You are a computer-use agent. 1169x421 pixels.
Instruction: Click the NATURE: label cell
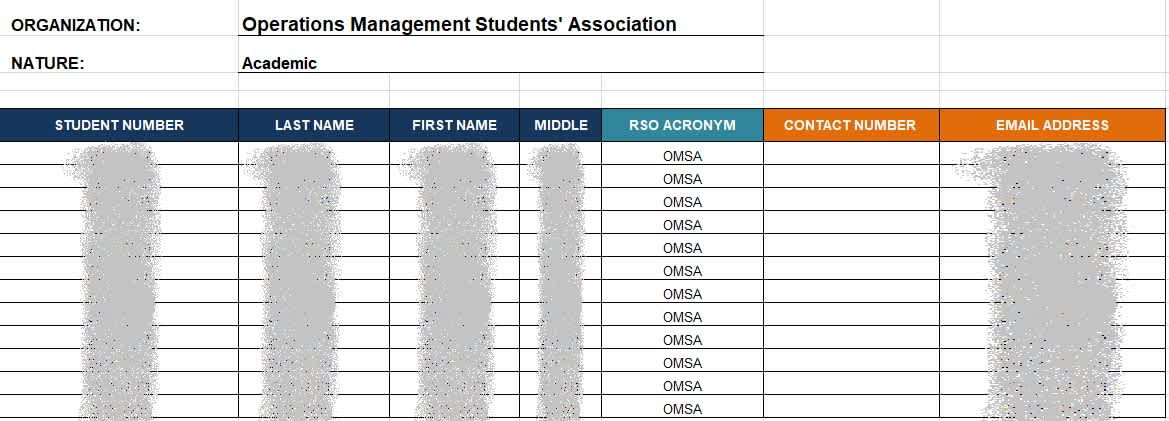pos(119,63)
